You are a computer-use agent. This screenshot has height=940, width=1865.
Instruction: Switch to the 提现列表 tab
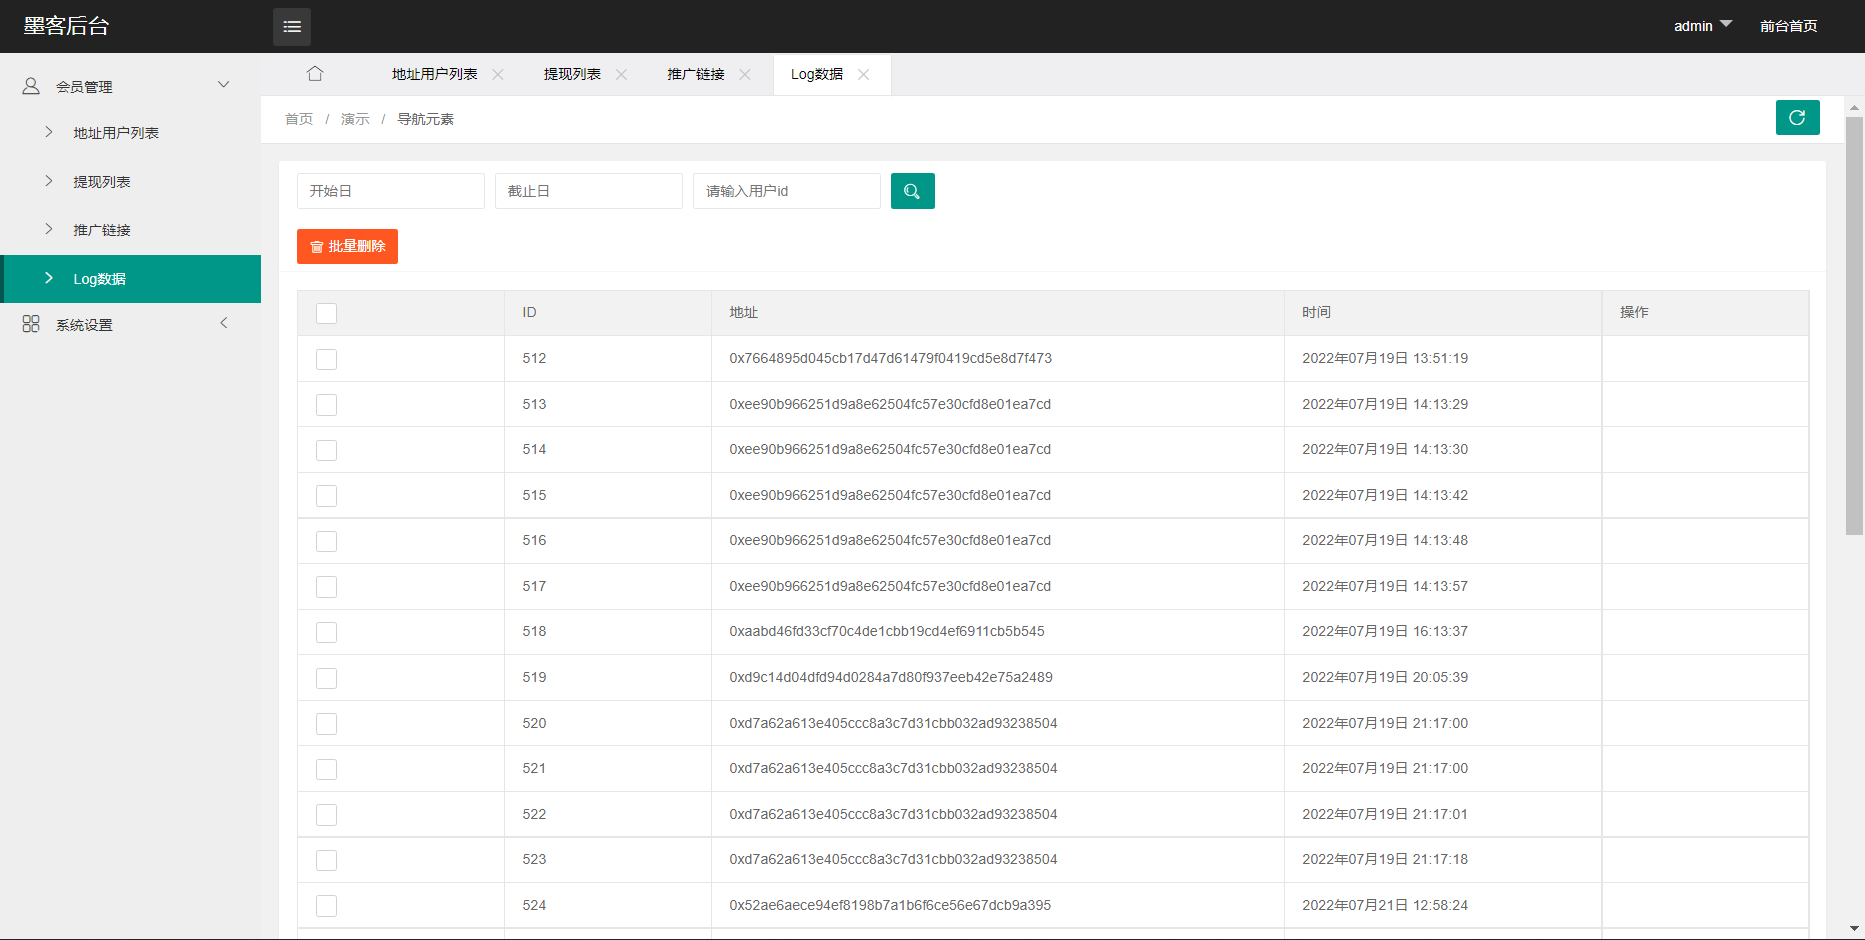[x=572, y=75]
